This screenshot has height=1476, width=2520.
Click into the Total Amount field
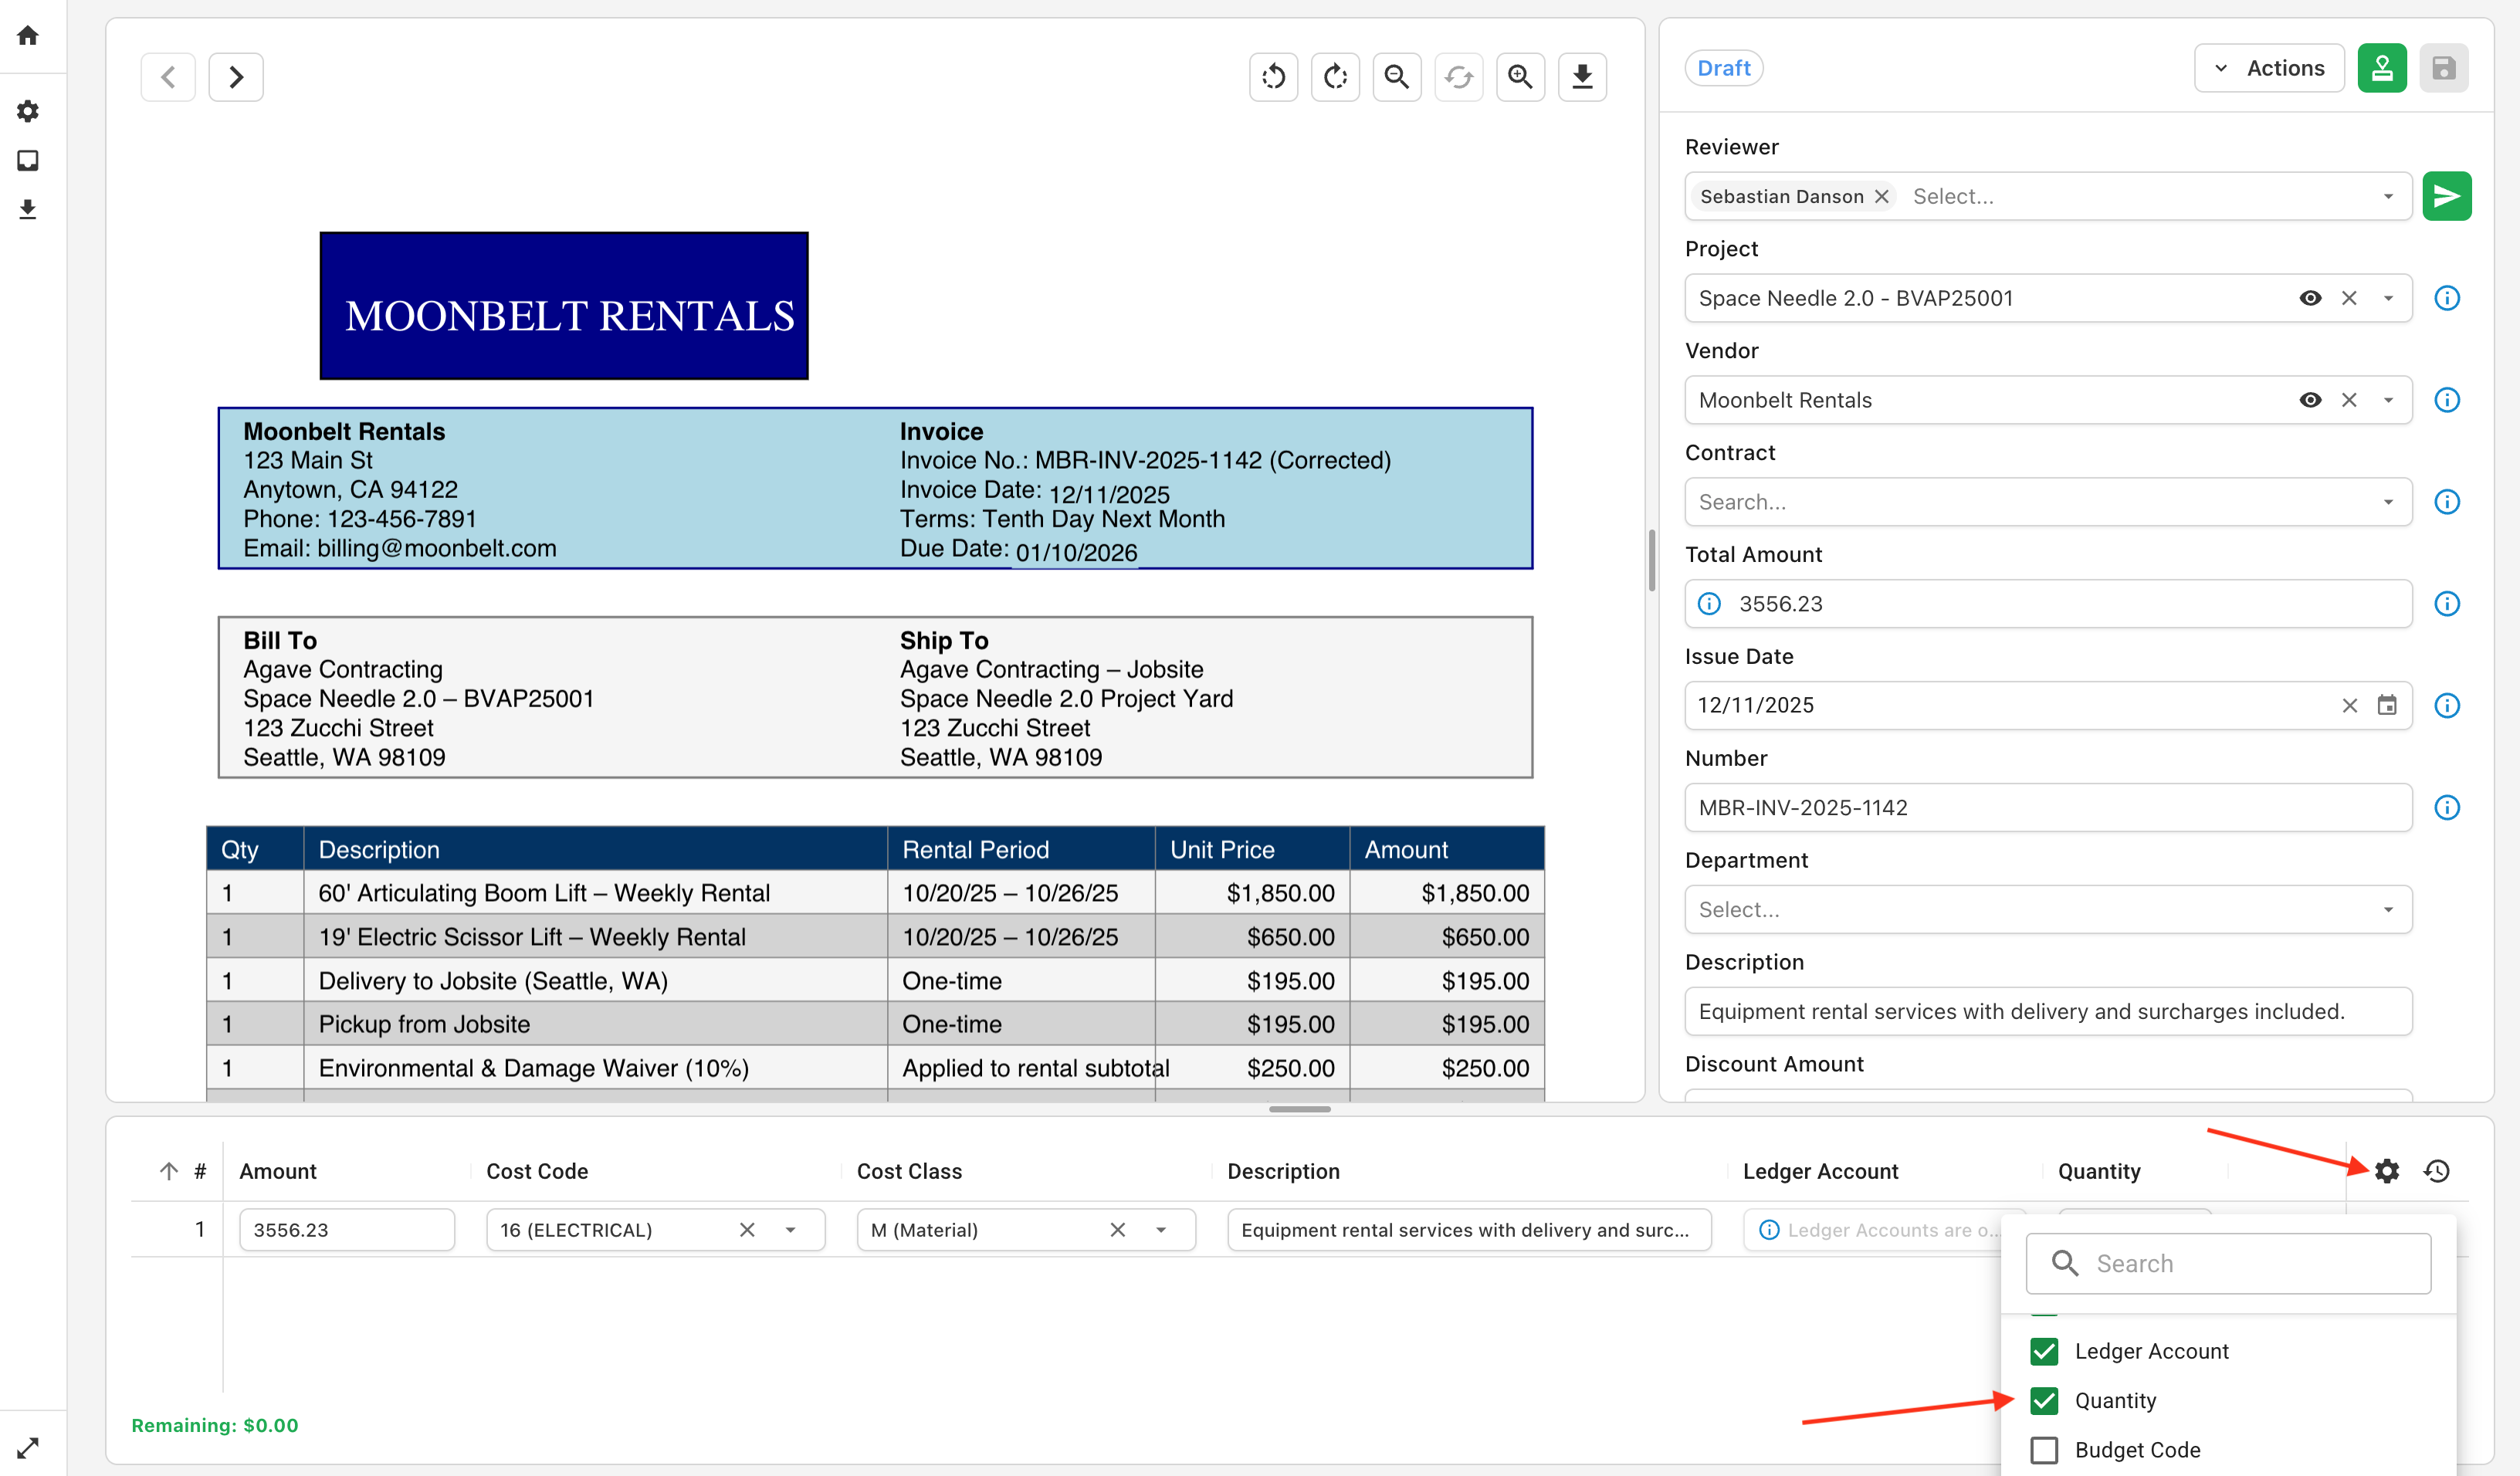pyautogui.click(x=2048, y=604)
